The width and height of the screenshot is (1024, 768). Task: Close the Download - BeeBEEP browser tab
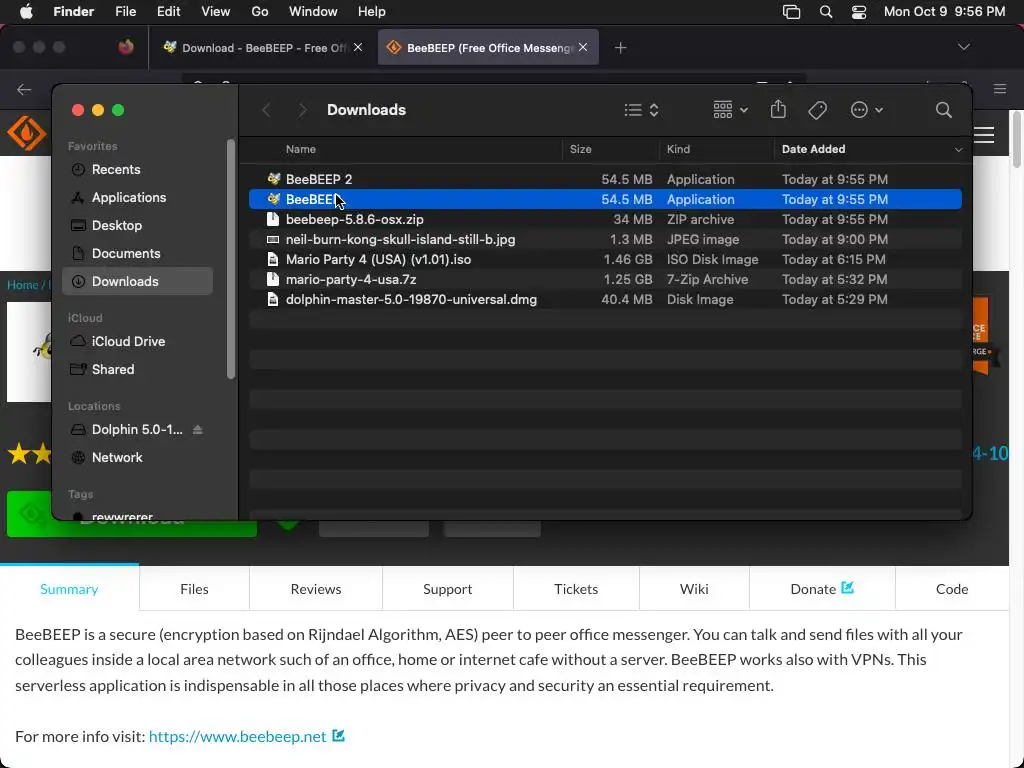point(358,47)
